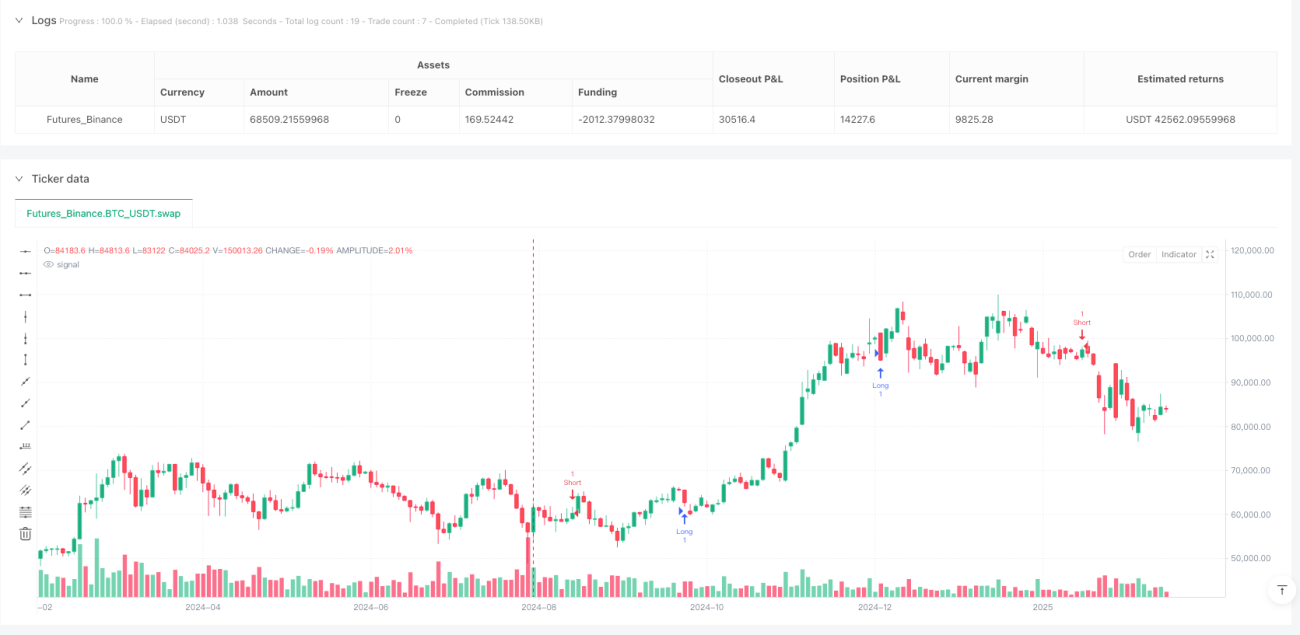Select the horizontal segment drawing tool
1300x635 pixels.
pos(26,294)
